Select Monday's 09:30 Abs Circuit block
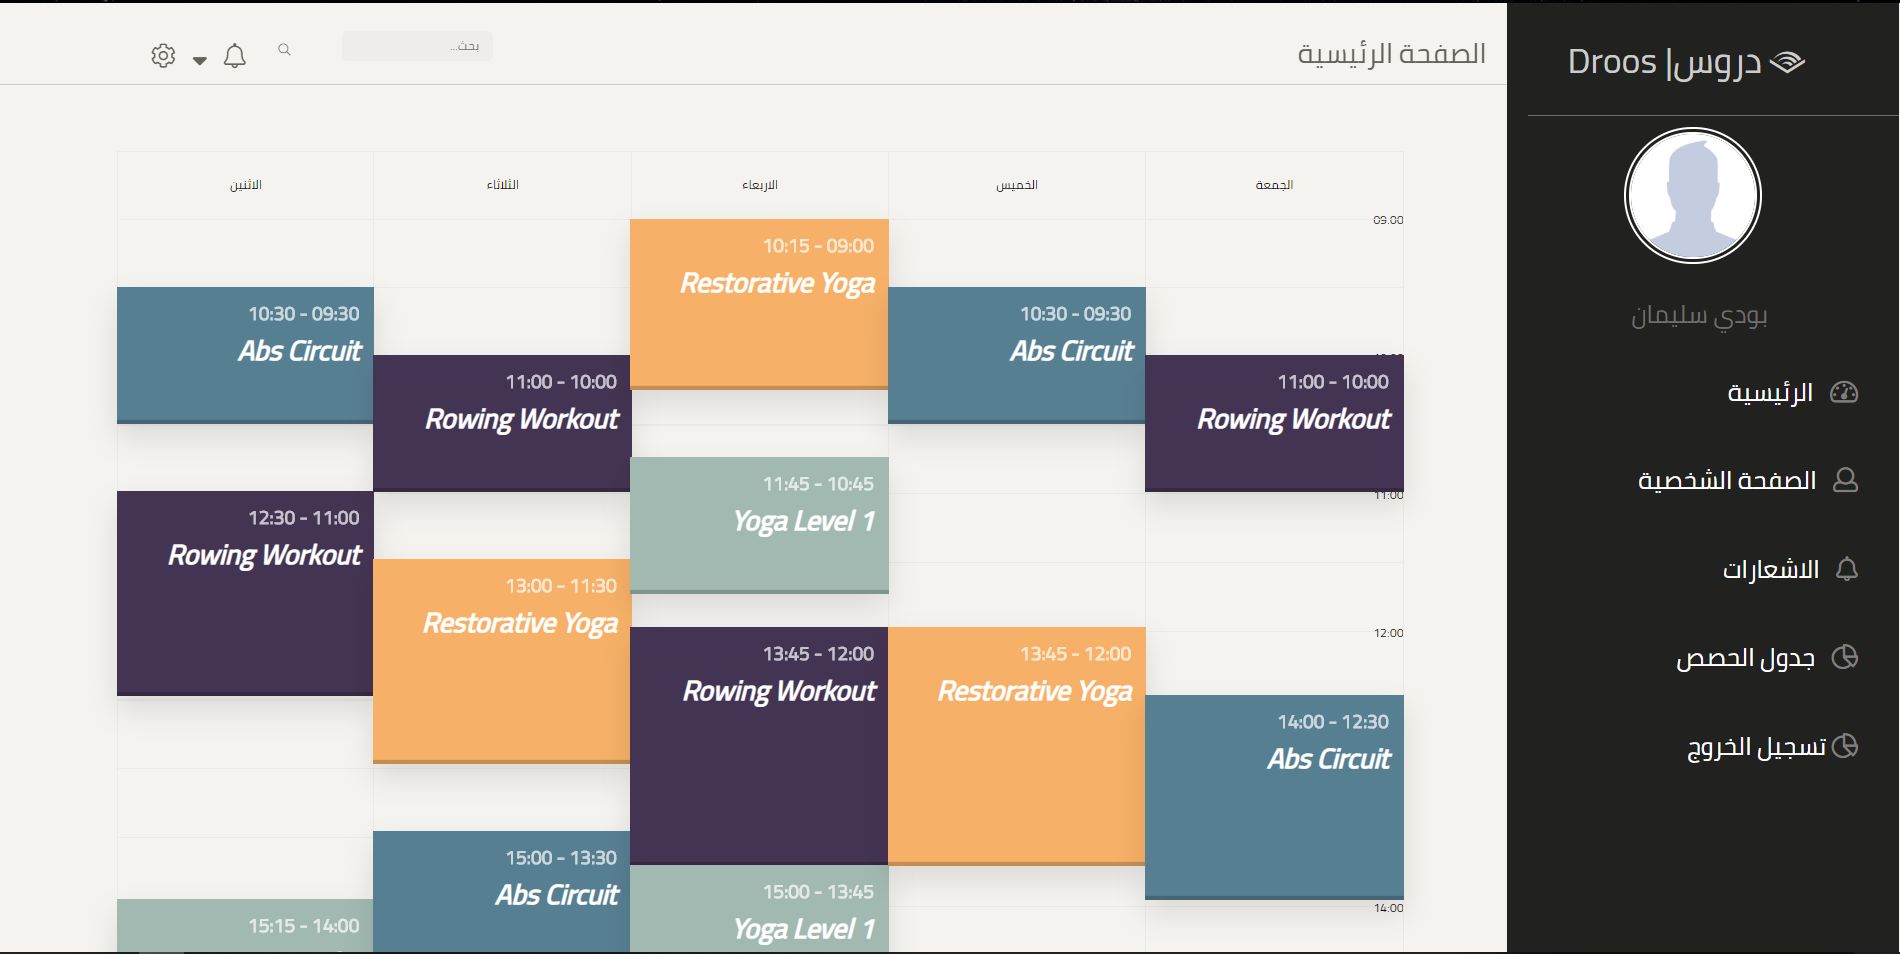 coord(245,354)
